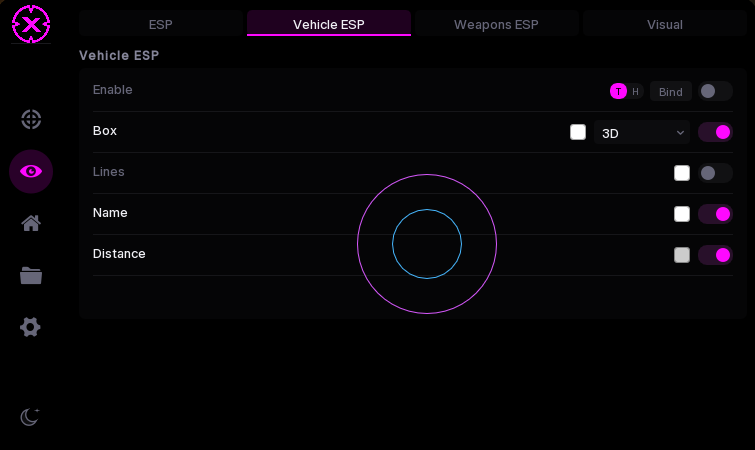Click the Enable label
755x450 pixels.
113,90
